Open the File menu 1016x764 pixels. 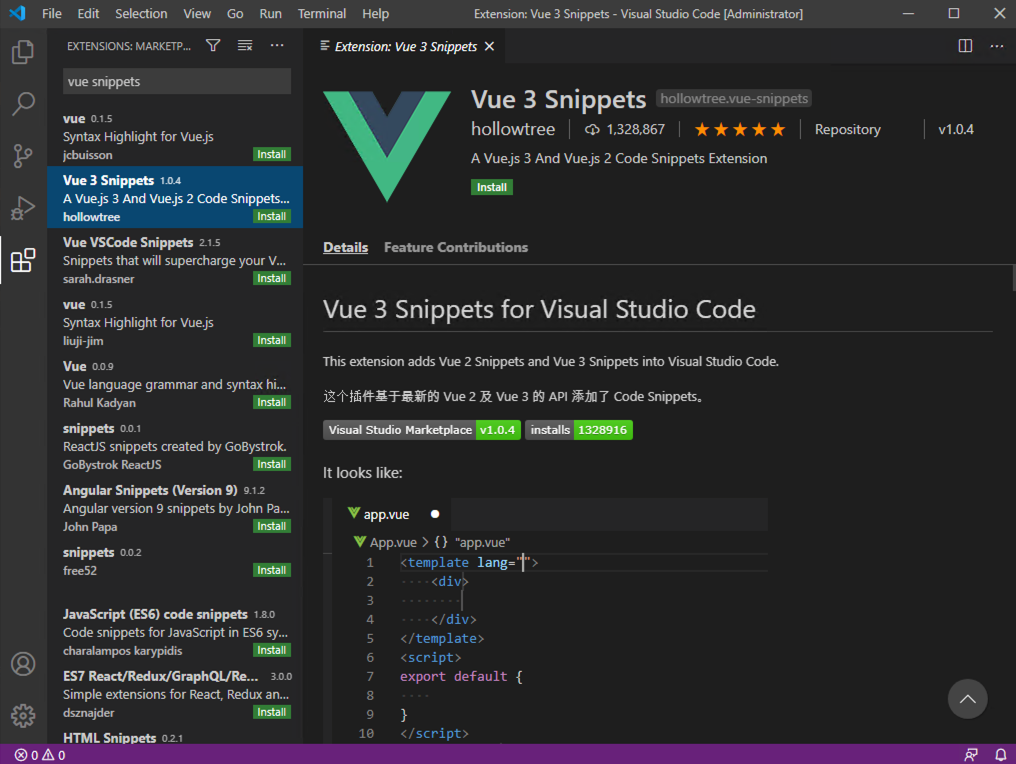[52, 14]
